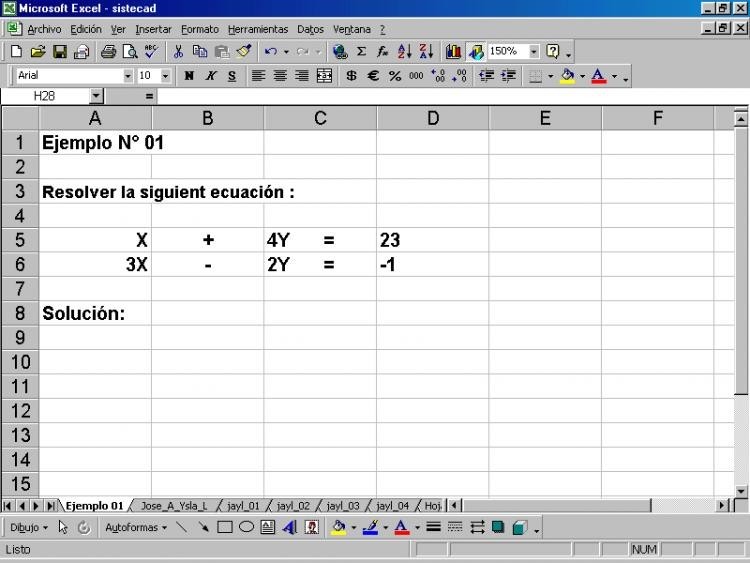Expand the Name Box dropdown showing H28
Screen dimensions: 750x563
(x=96, y=96)
